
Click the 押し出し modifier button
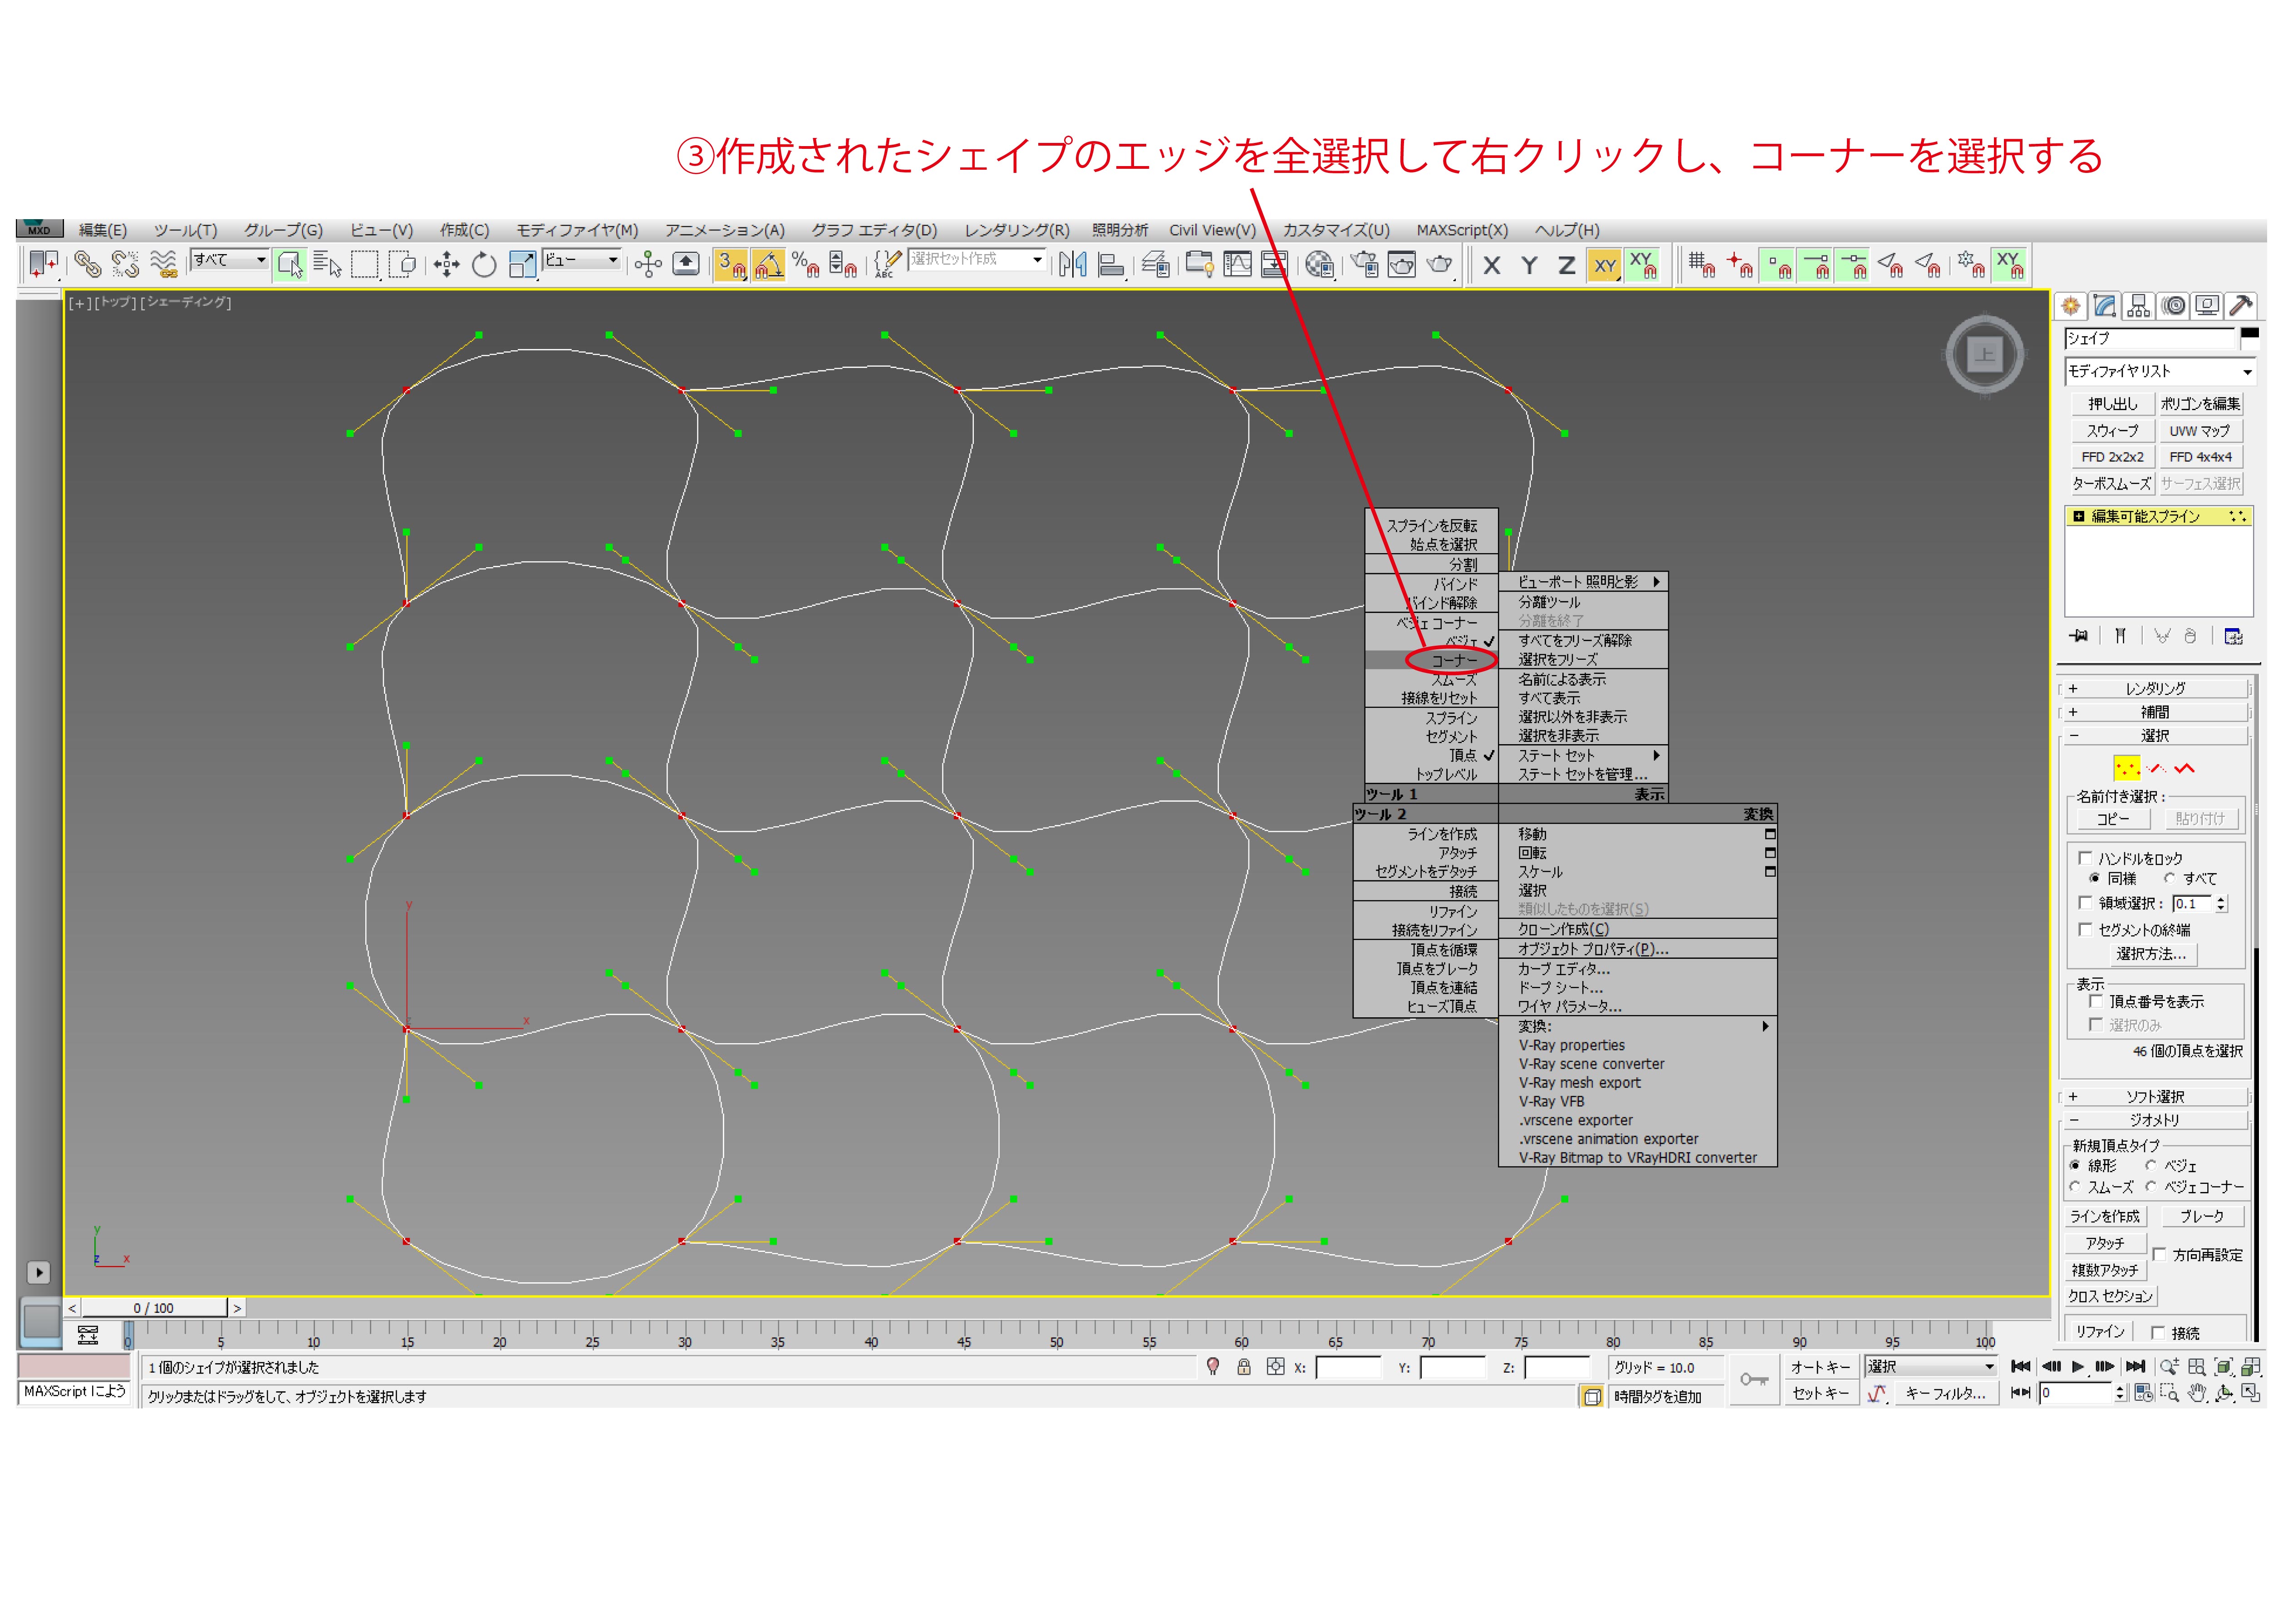pos(2112,404)
